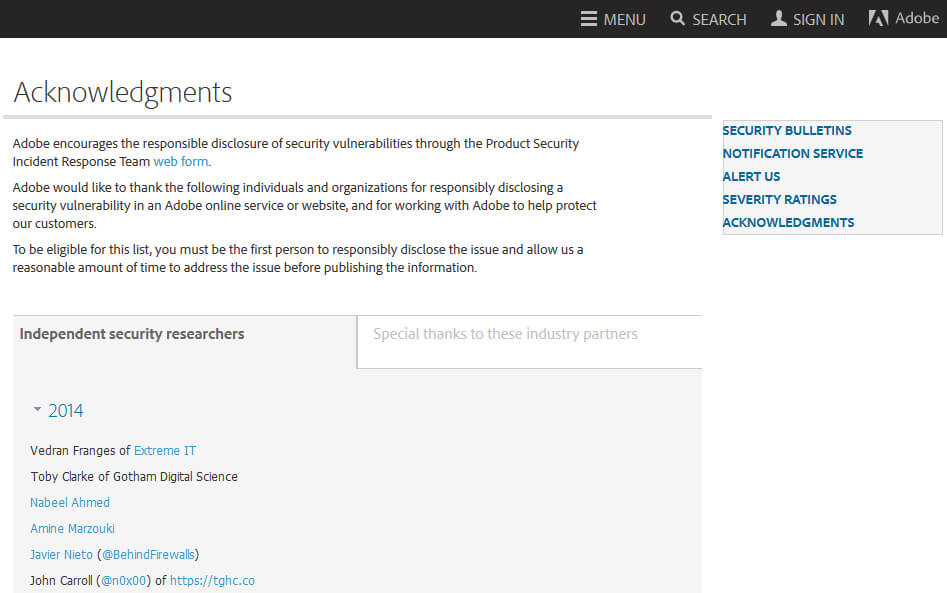
Task: Collapse the 2014 section arrow
Action: (x=37, y=410)
